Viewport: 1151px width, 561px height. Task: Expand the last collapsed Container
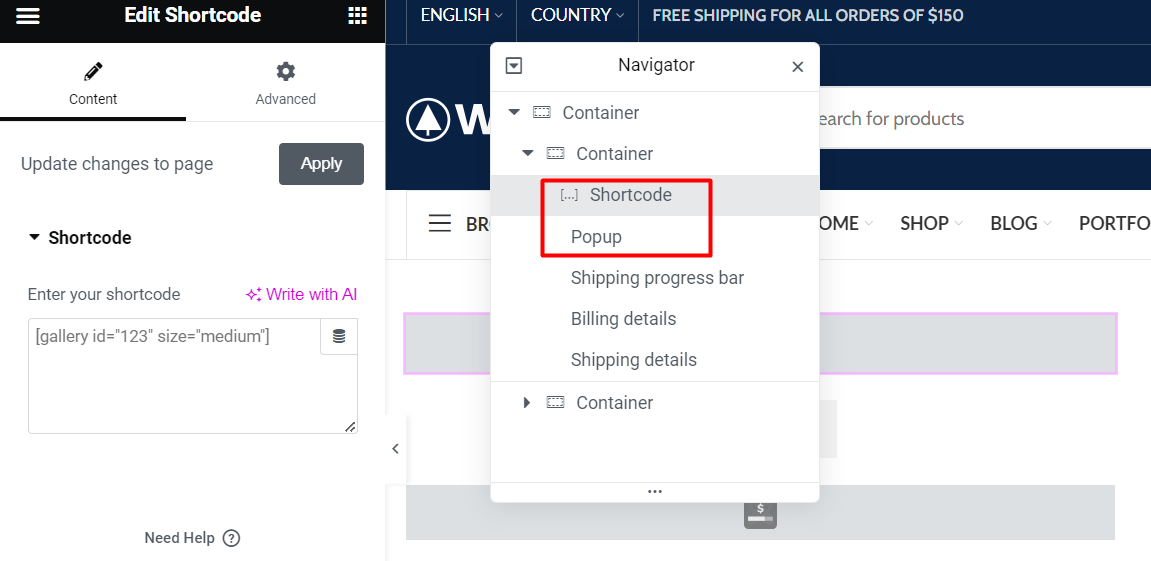pyautogui.click(x=526, y=402)
